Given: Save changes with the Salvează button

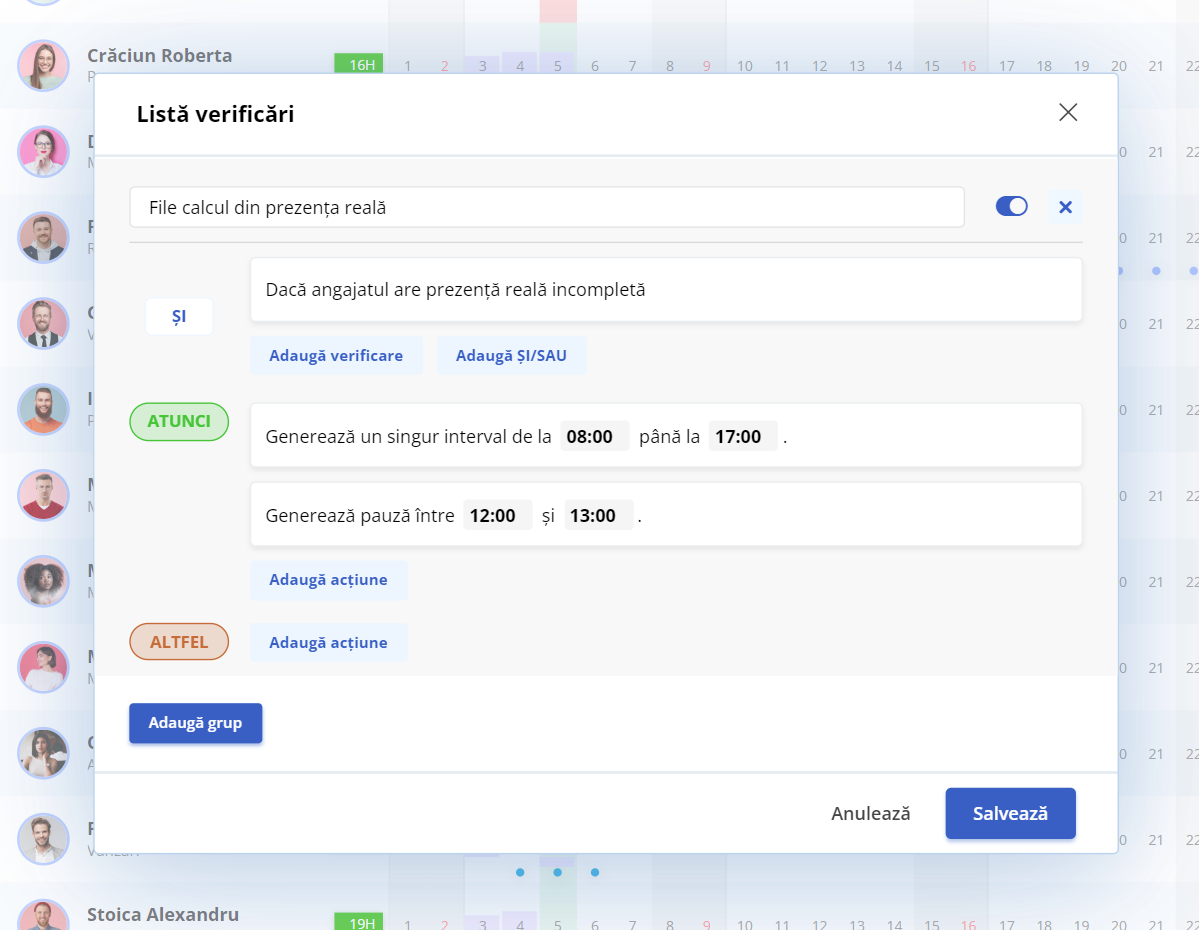Looking at the screenshot, I should pos(1010,814).
